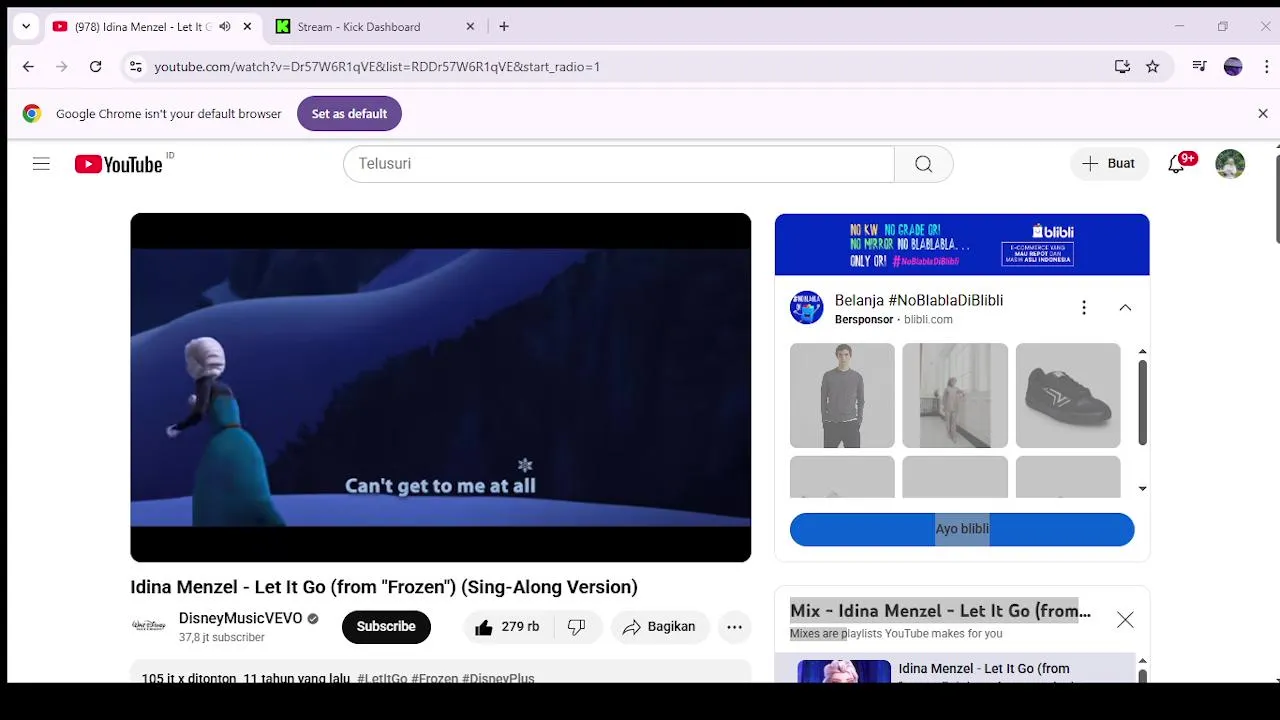Close the Kick Dashboard tab
Viewport: 1280px width, 720px height.
pyautogui.click(x=470, y=27)
